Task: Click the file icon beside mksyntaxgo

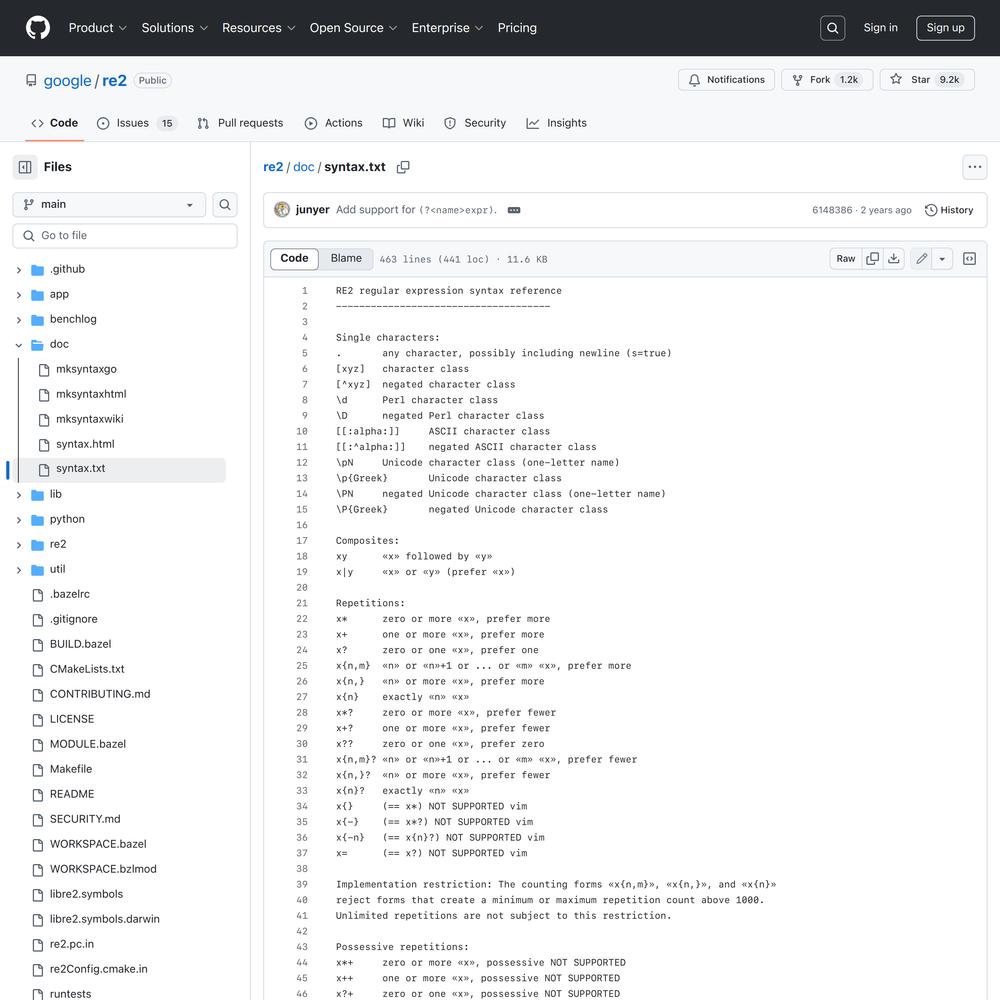Action: 44,370
